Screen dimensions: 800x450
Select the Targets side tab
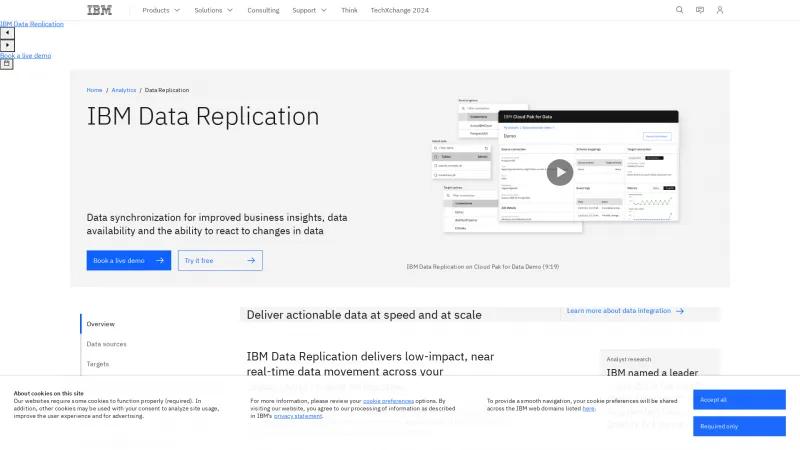pos(97,364)
